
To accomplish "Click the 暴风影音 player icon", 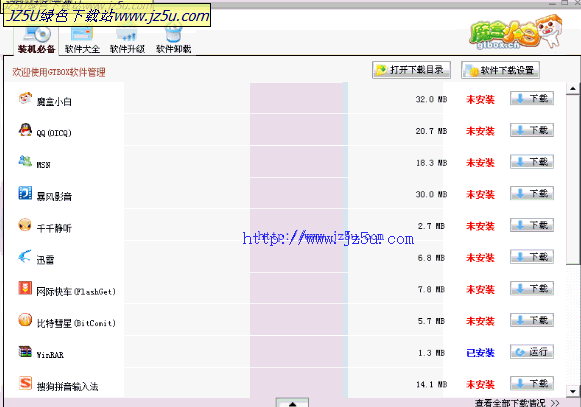I will (25, 193).
